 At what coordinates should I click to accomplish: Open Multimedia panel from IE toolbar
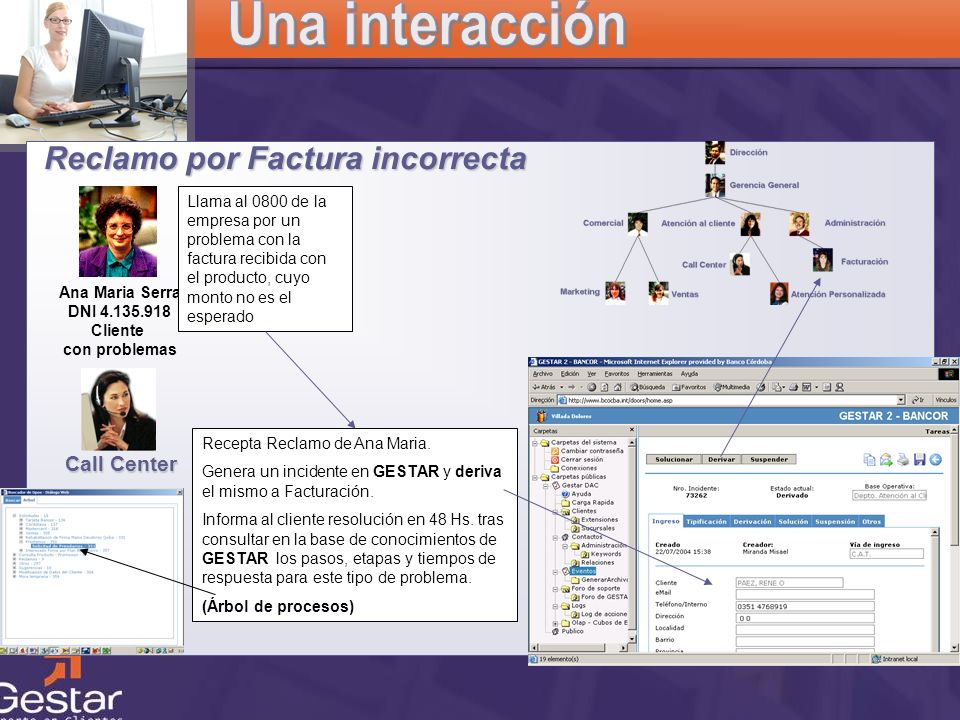click(732, 387)
